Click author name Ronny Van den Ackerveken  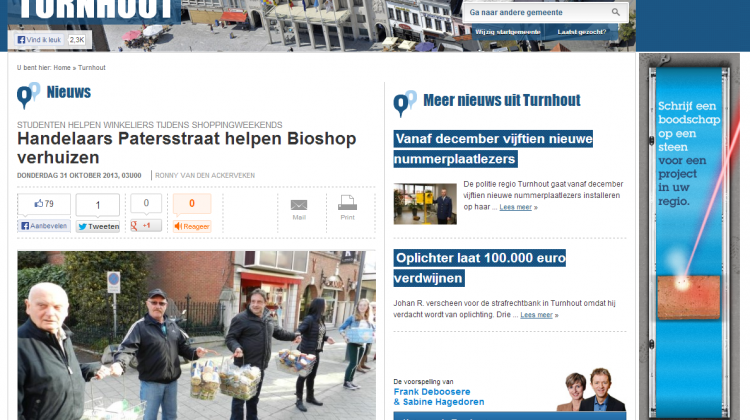pos(205,176)
